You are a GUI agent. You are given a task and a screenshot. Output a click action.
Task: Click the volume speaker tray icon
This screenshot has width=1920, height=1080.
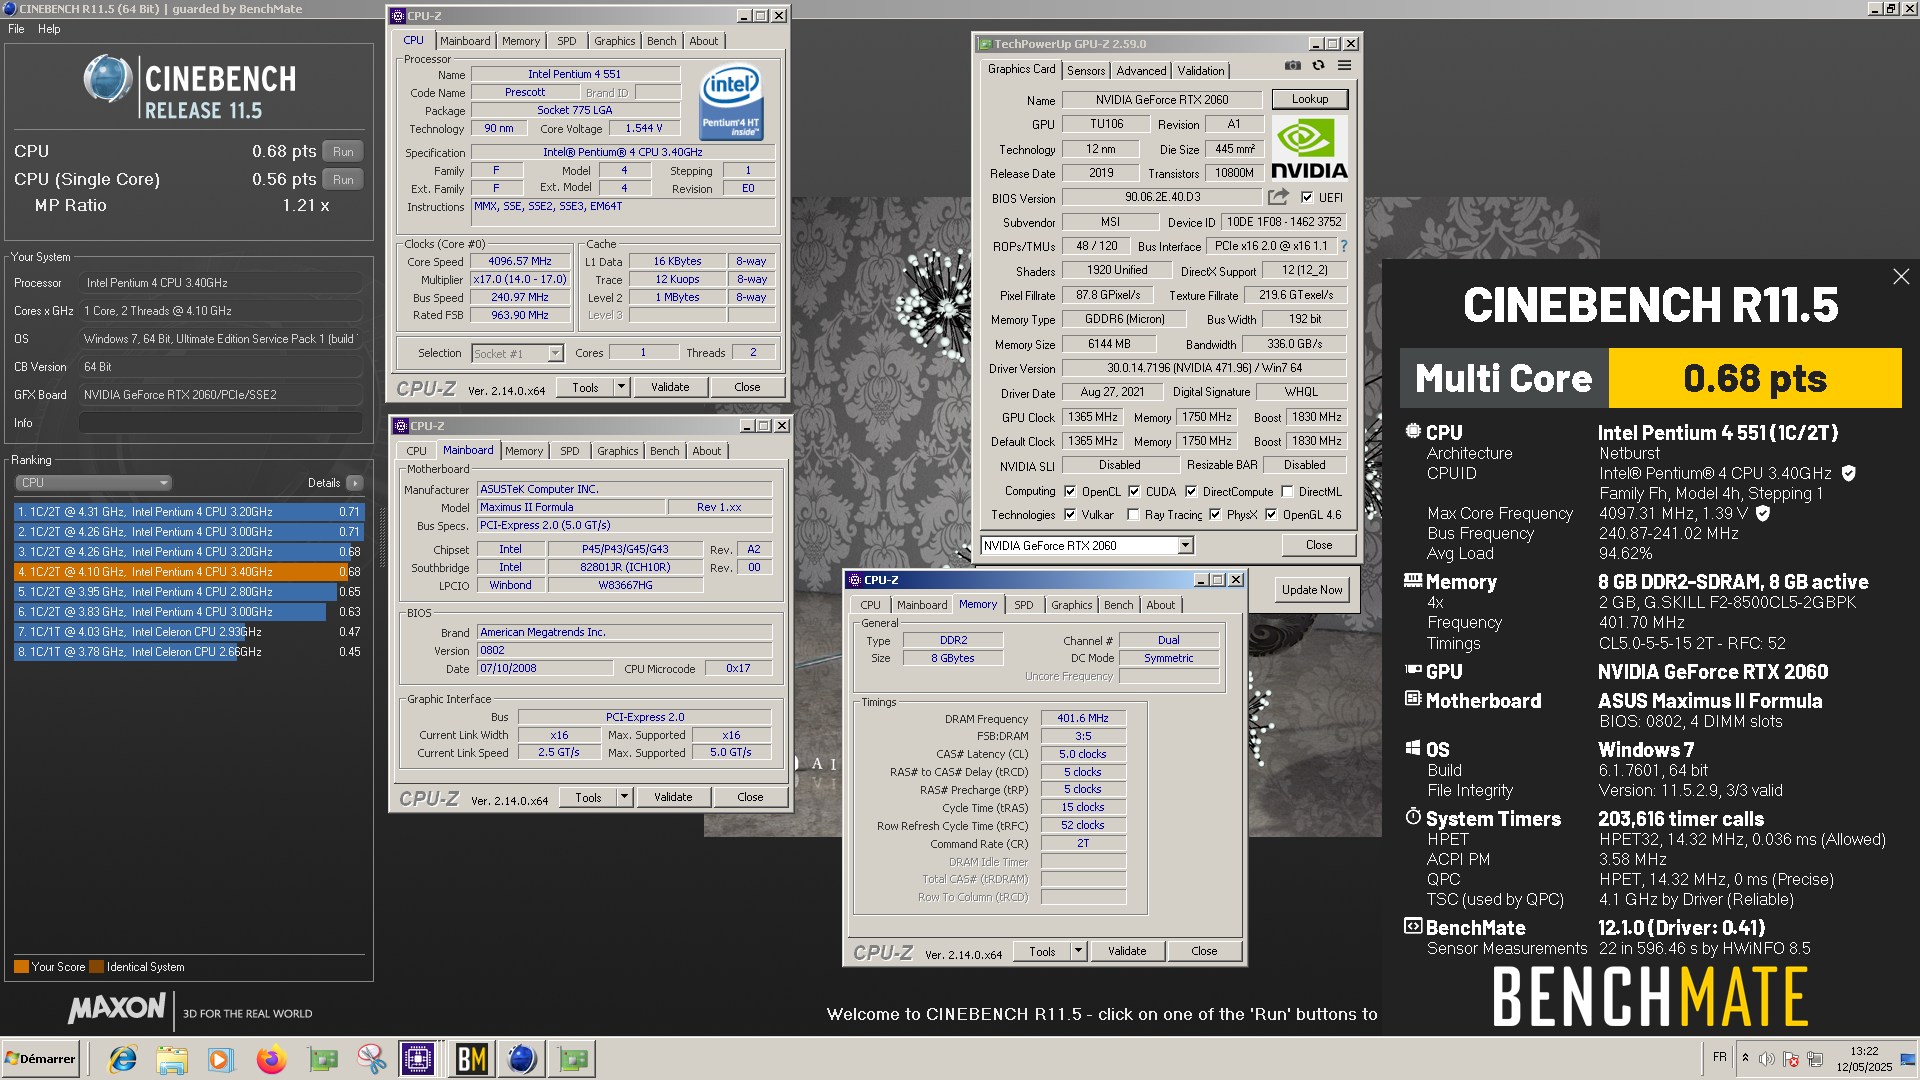coord(1767,1058)
